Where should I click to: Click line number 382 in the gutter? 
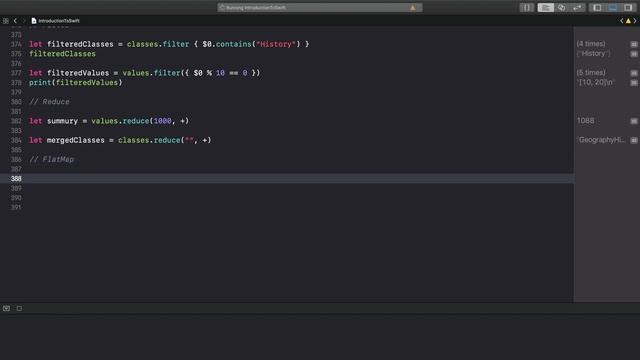(16, 121)
